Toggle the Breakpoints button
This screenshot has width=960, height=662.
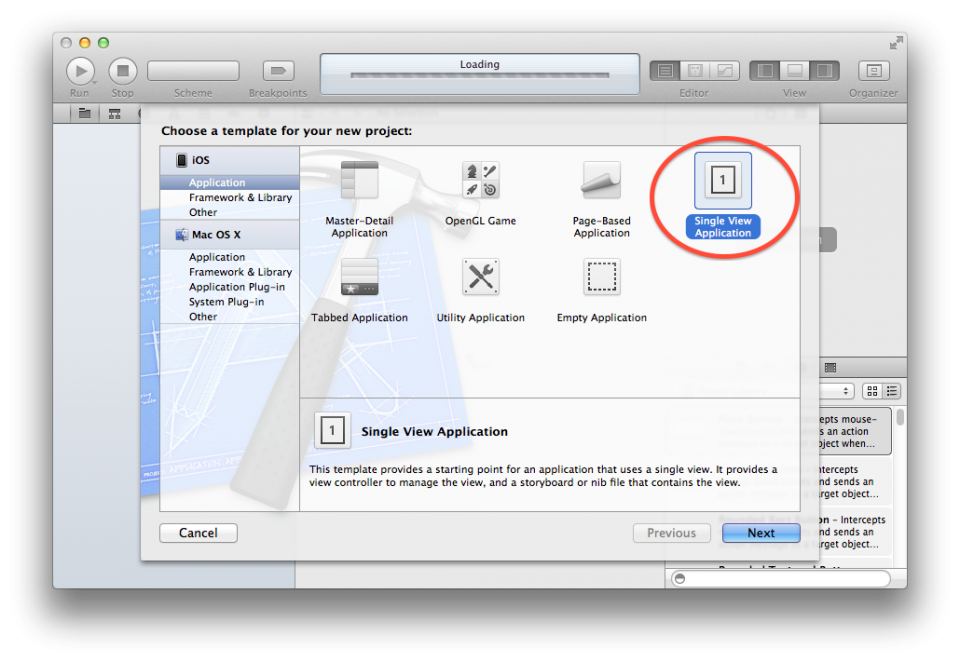(278, 71)
